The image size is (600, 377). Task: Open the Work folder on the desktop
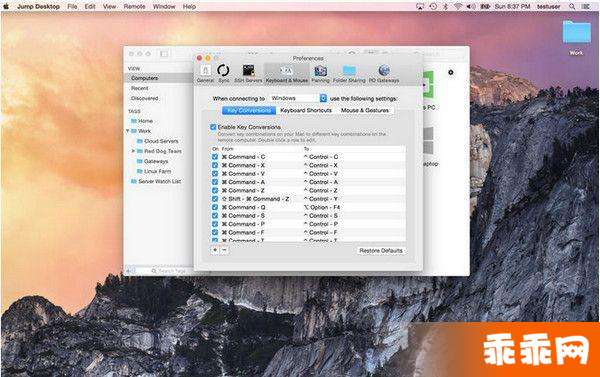click(576, 38)
